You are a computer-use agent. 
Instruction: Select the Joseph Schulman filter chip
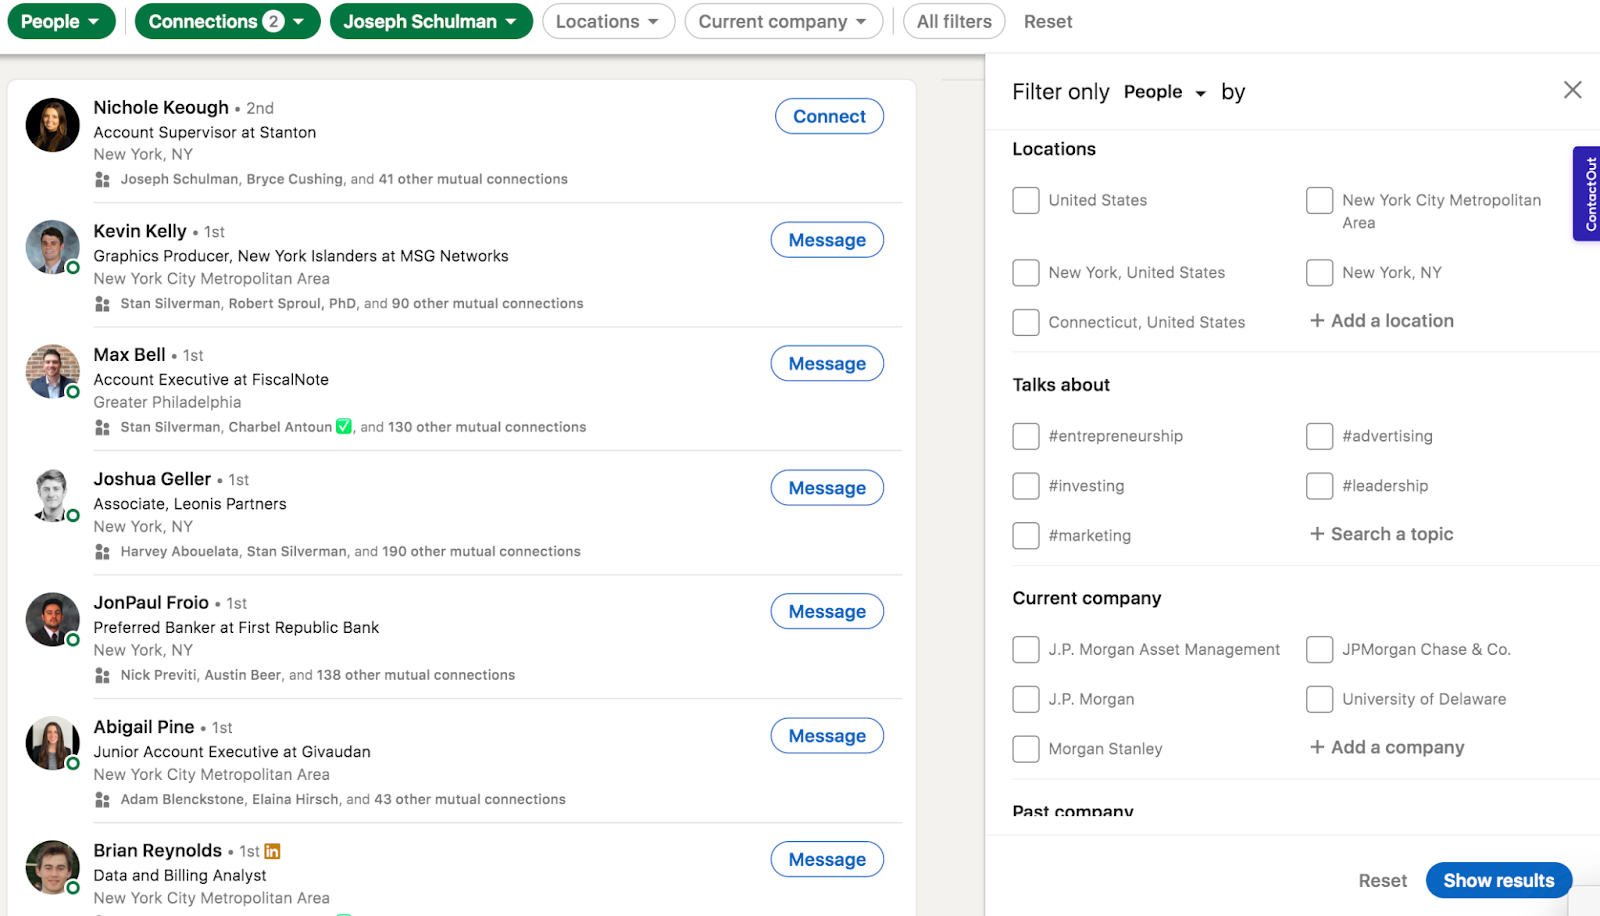[431, 21]
